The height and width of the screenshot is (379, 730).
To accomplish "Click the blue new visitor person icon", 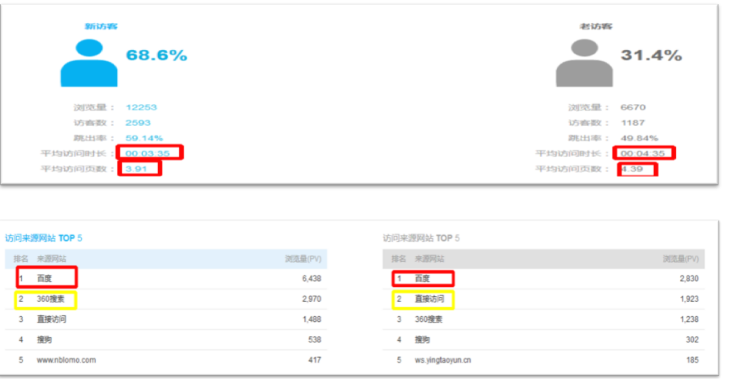I will click(x=89, y=63).
